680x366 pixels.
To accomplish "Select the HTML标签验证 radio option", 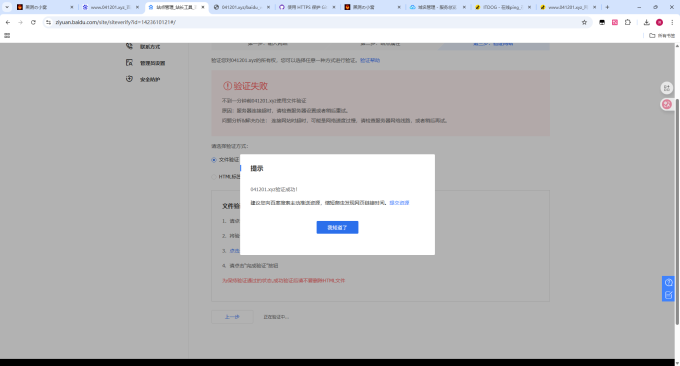I will [x=214, y=176].
